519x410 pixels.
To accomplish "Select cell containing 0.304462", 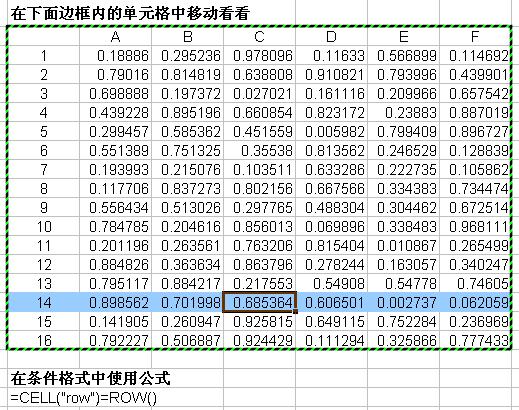I will click(403, 207).
